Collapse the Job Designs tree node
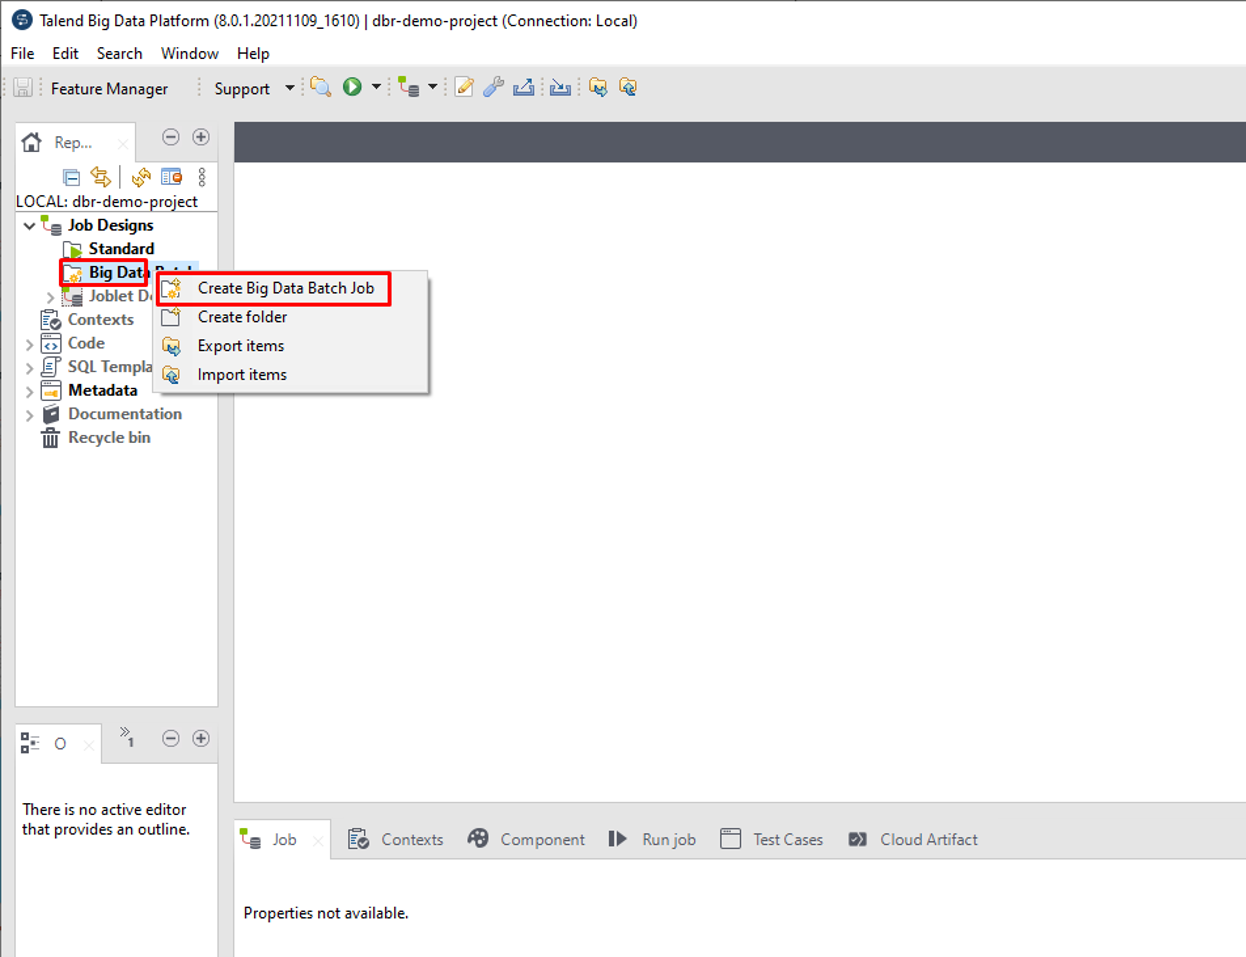The width and height of the screenshot is (1246, 957). click(x=30, y=226)
